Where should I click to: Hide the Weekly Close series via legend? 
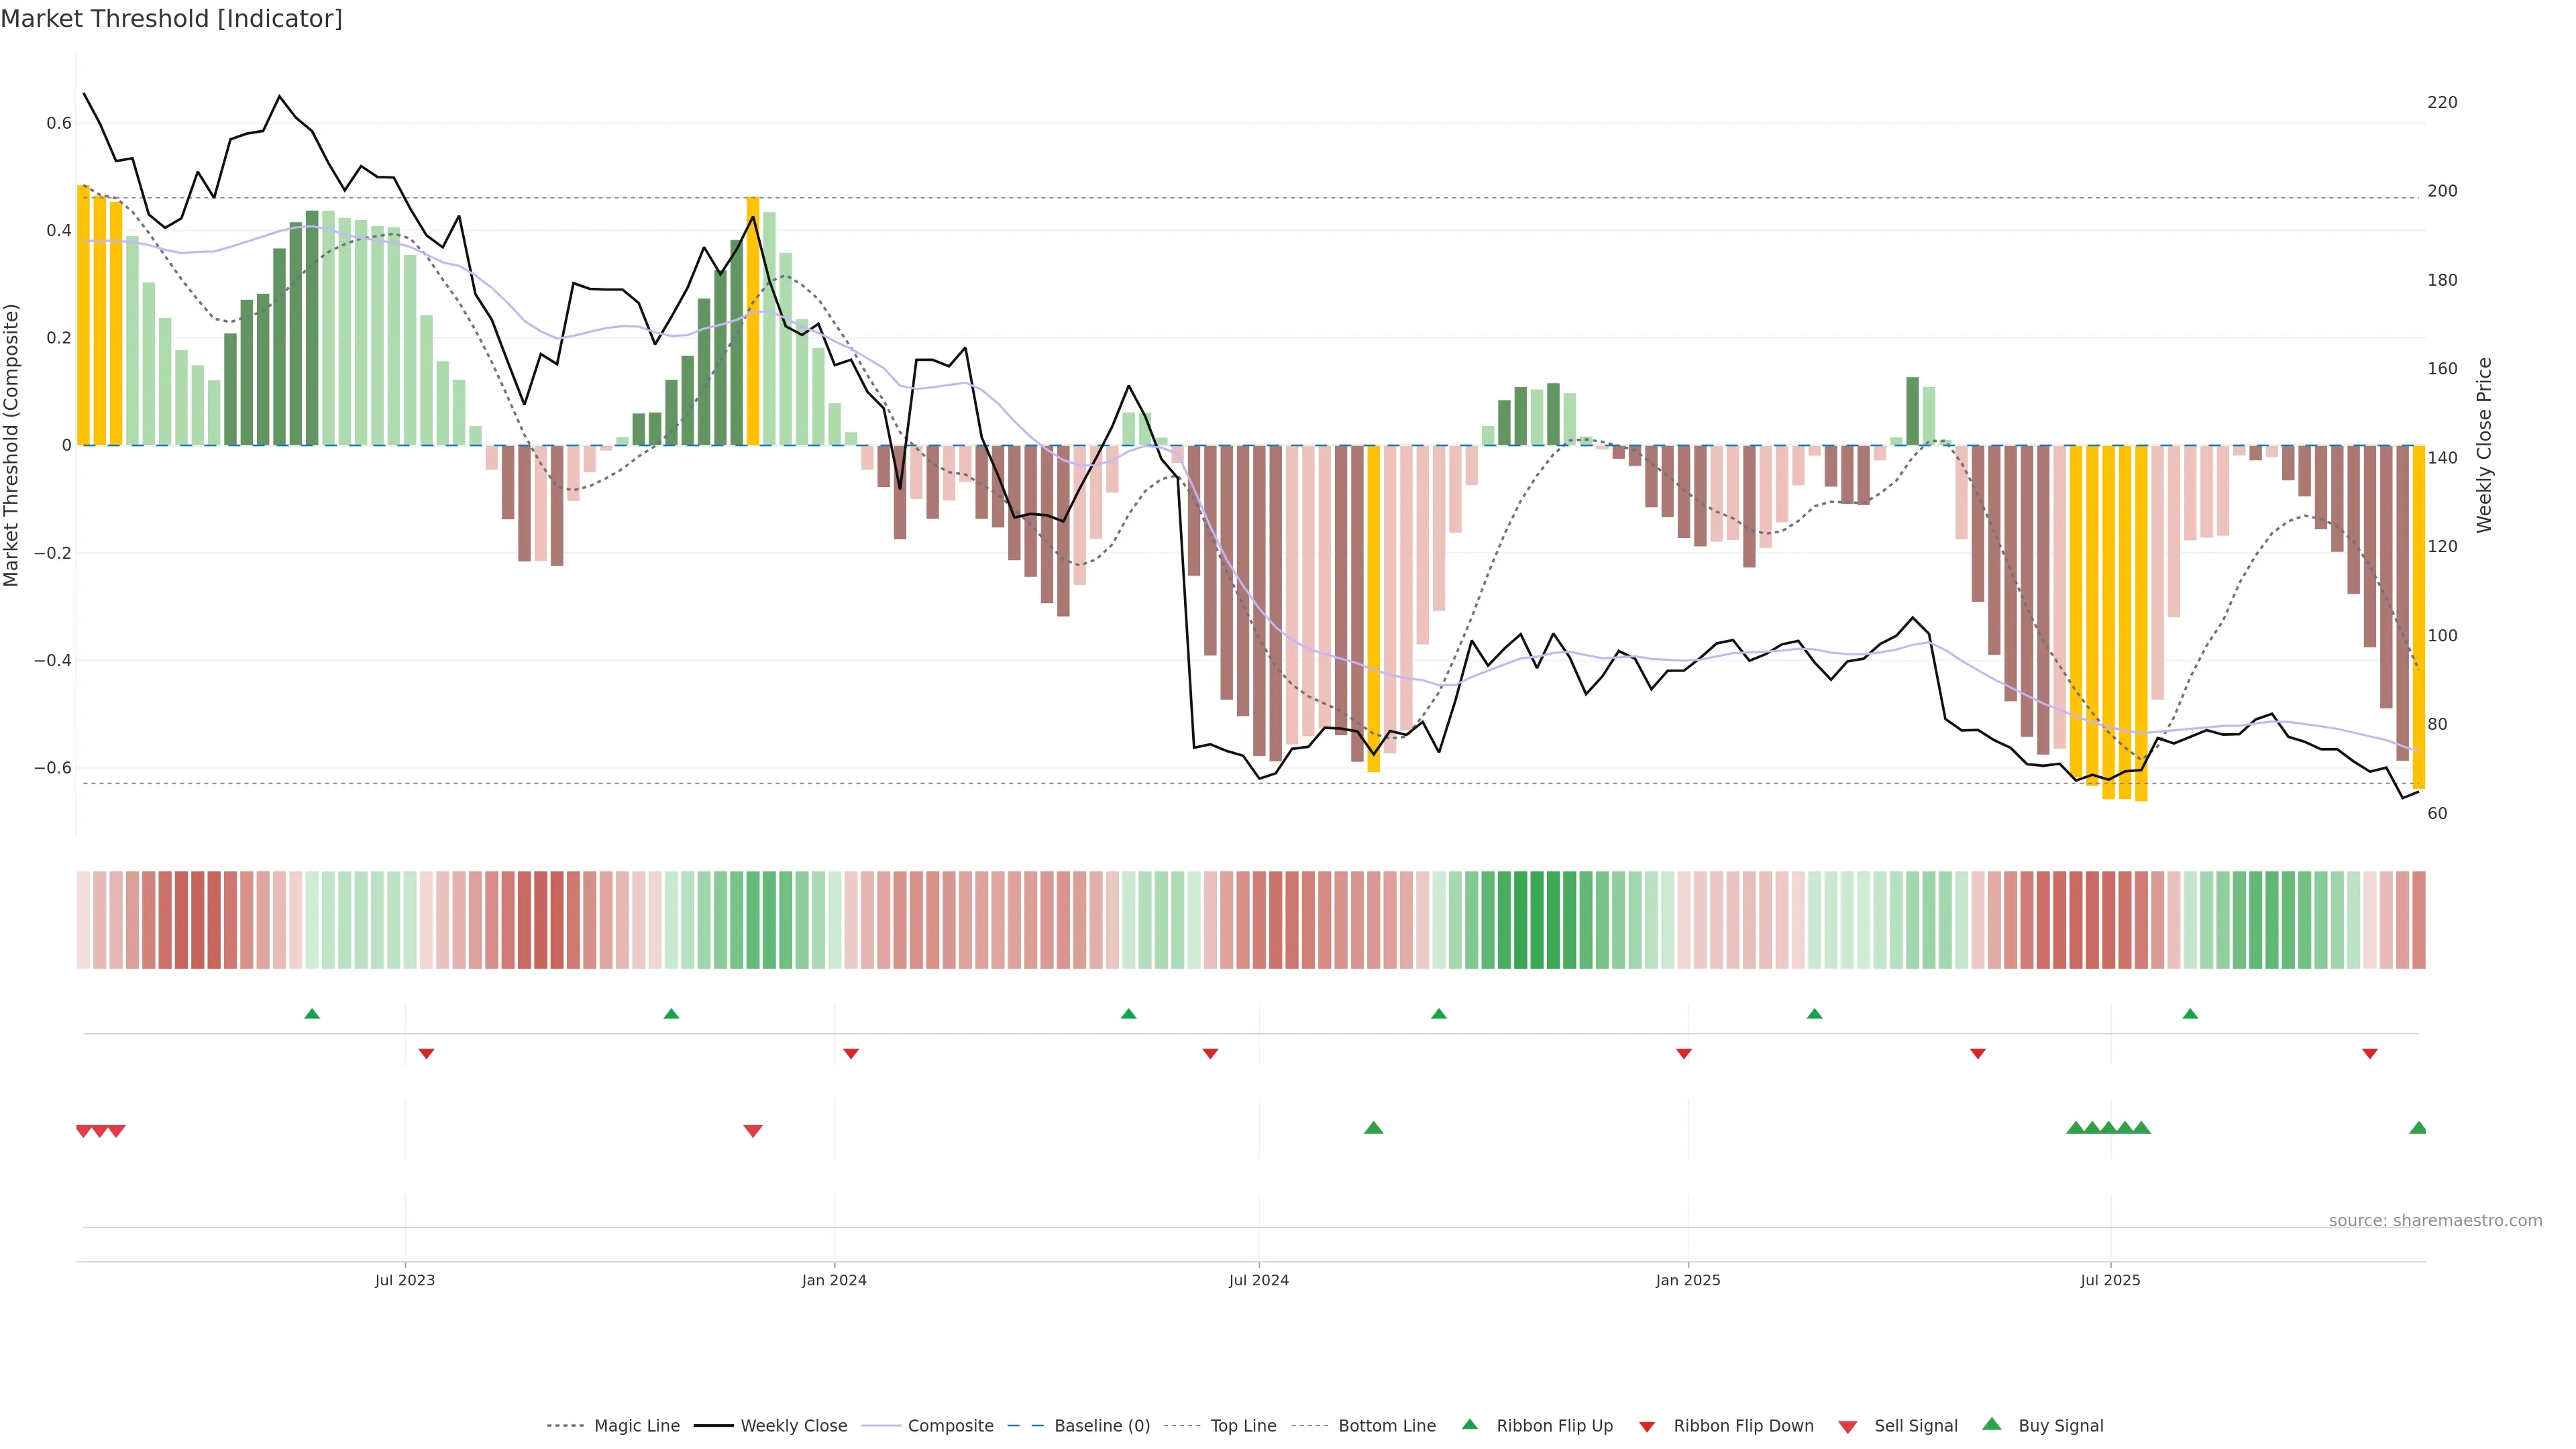pyautogui.click(x=793, y=1426)
